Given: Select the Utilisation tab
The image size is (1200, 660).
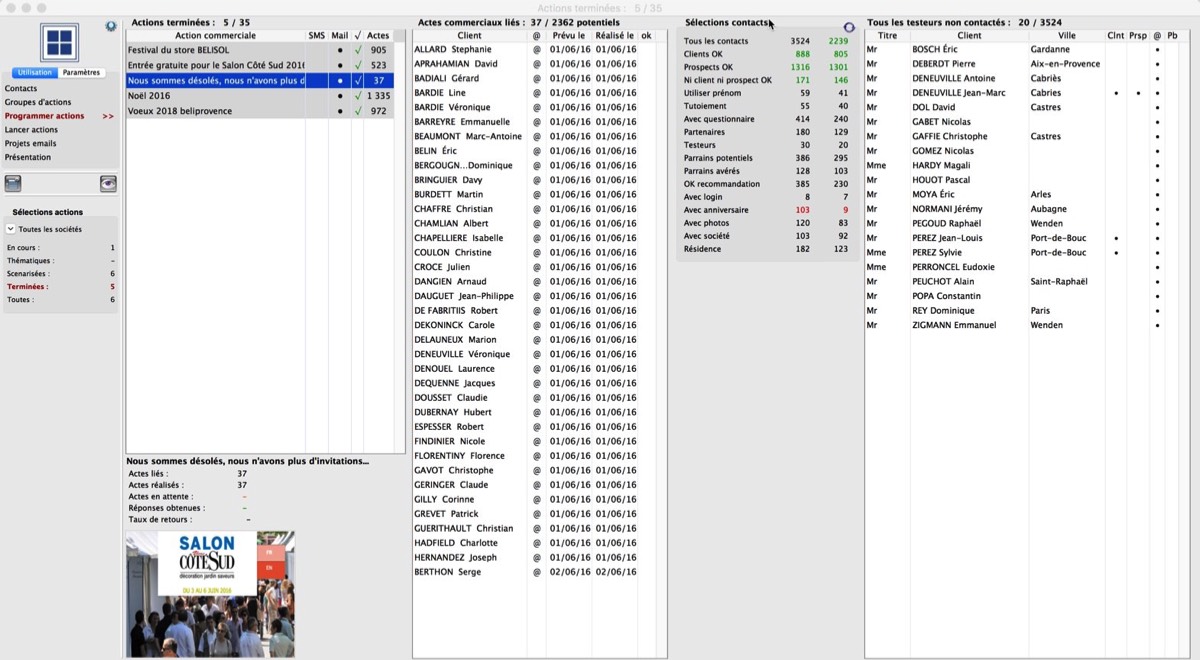Looking at the screenshot, I should click(x=35, y=73).
